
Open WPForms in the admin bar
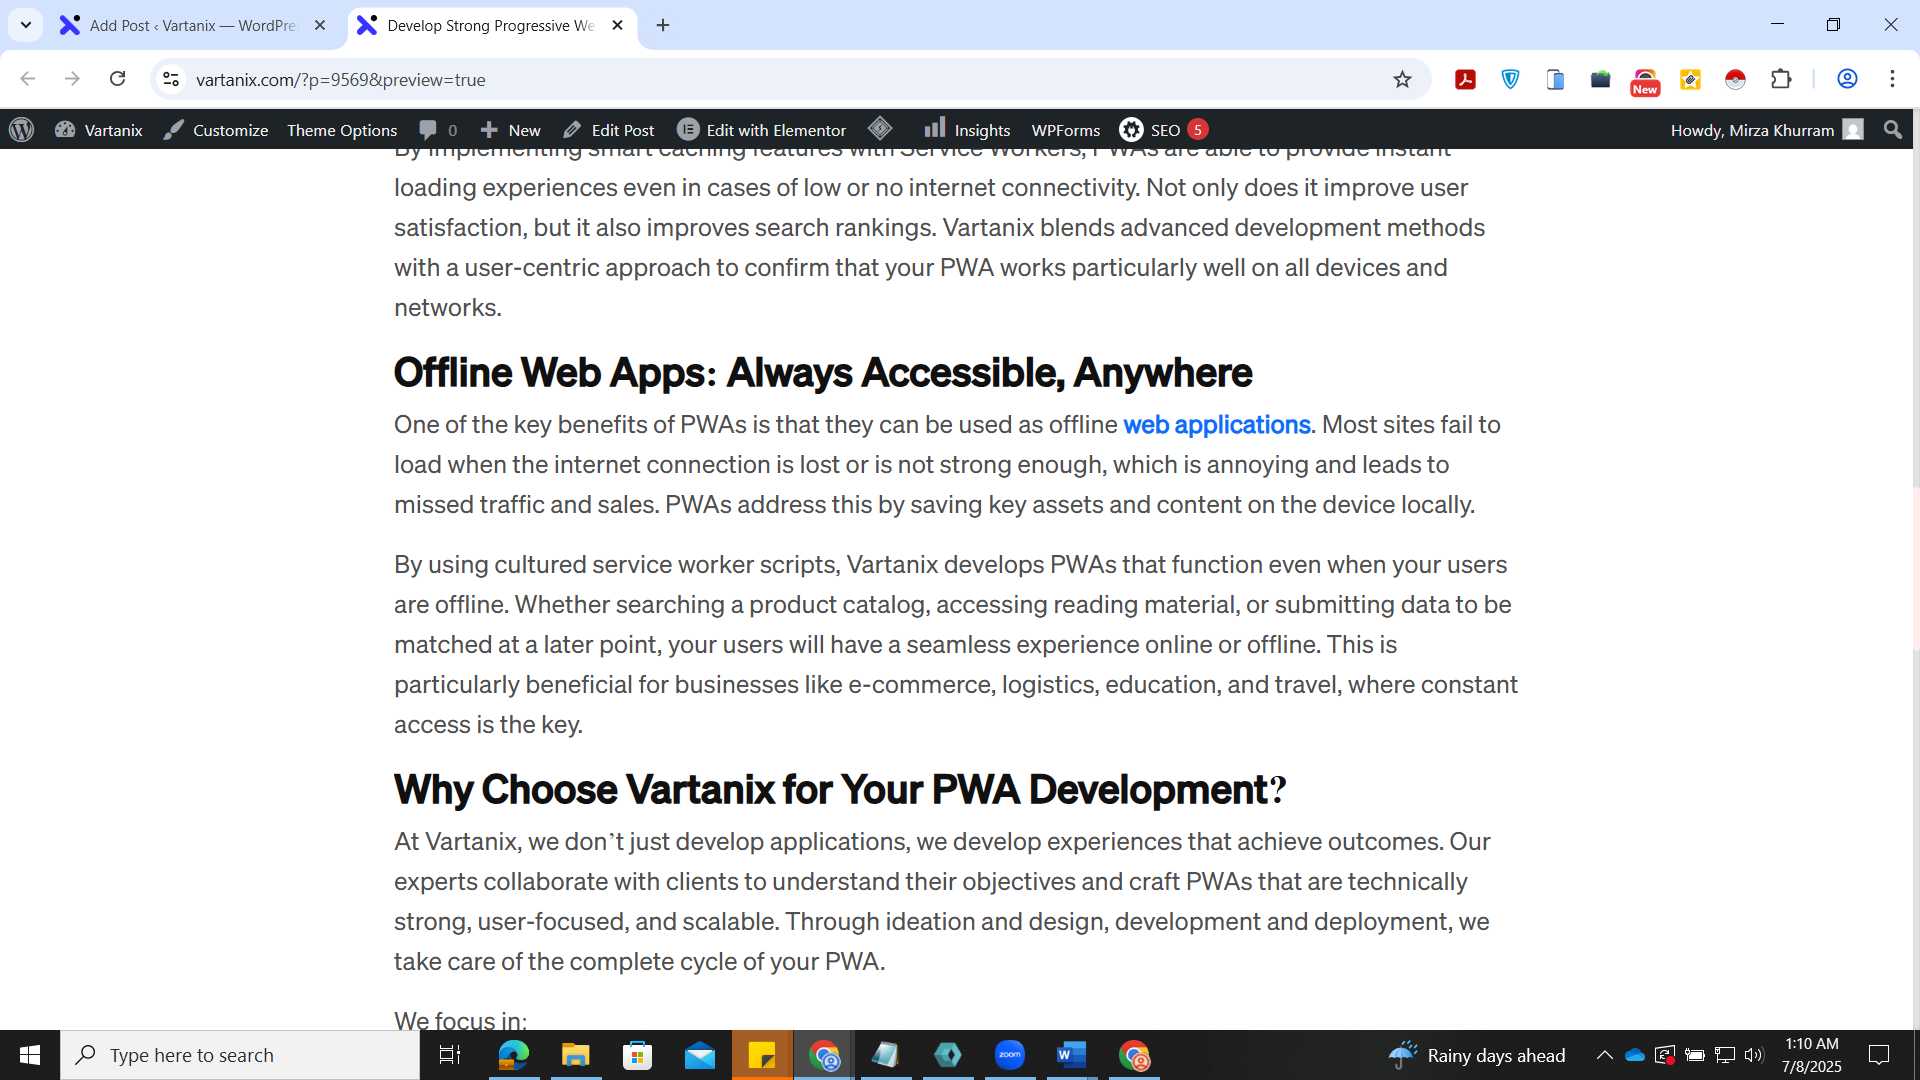[x=1065, y=130]
